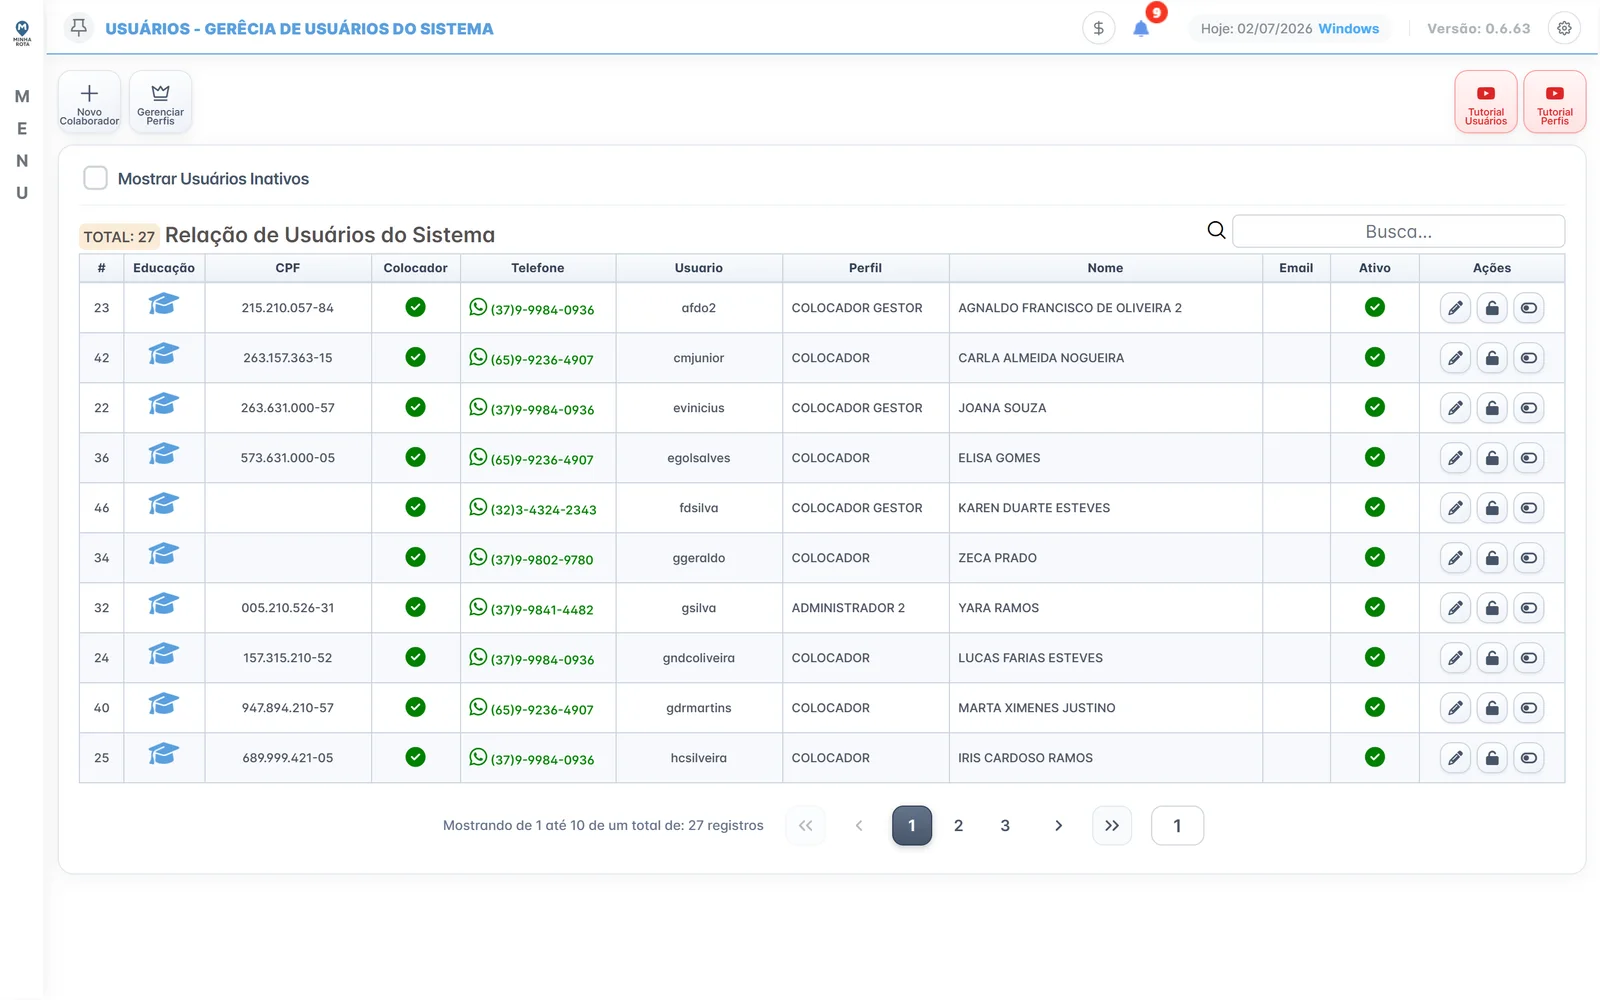Screen dimensions: 1600x1000
Task: Click the Busca search field
Action: point(1398,231)
